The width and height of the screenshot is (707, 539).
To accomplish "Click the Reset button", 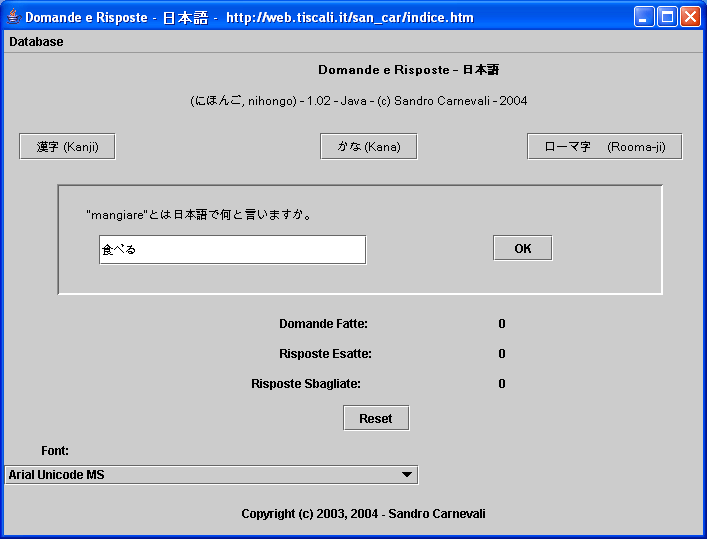I will tap(376, 418).
